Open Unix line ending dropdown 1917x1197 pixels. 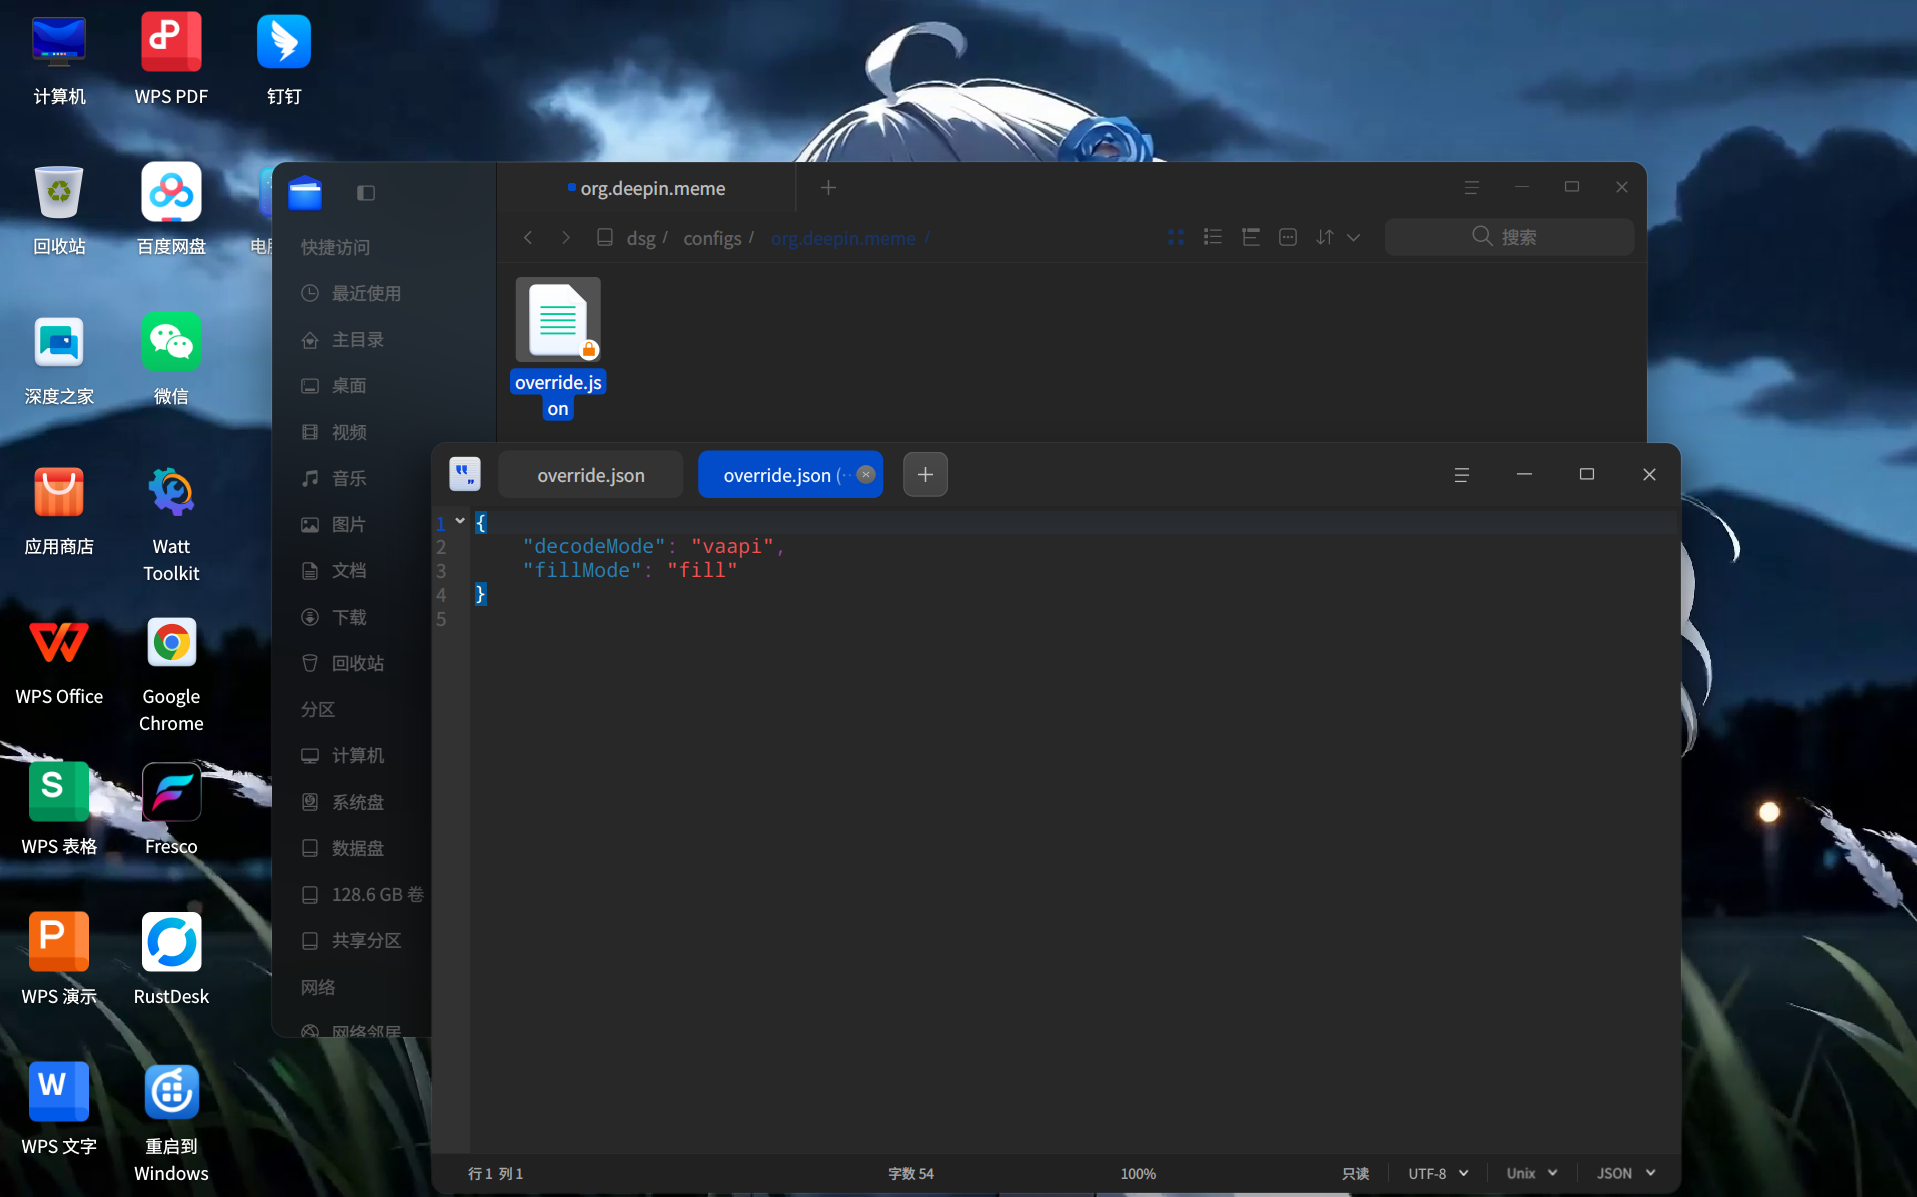(1532, 1173)
